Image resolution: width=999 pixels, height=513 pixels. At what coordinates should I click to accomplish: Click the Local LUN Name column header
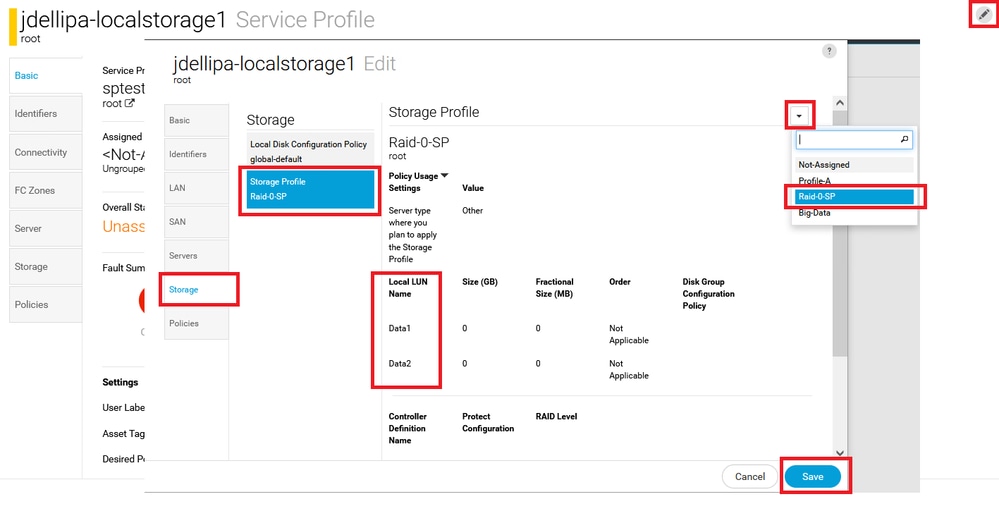408,287
